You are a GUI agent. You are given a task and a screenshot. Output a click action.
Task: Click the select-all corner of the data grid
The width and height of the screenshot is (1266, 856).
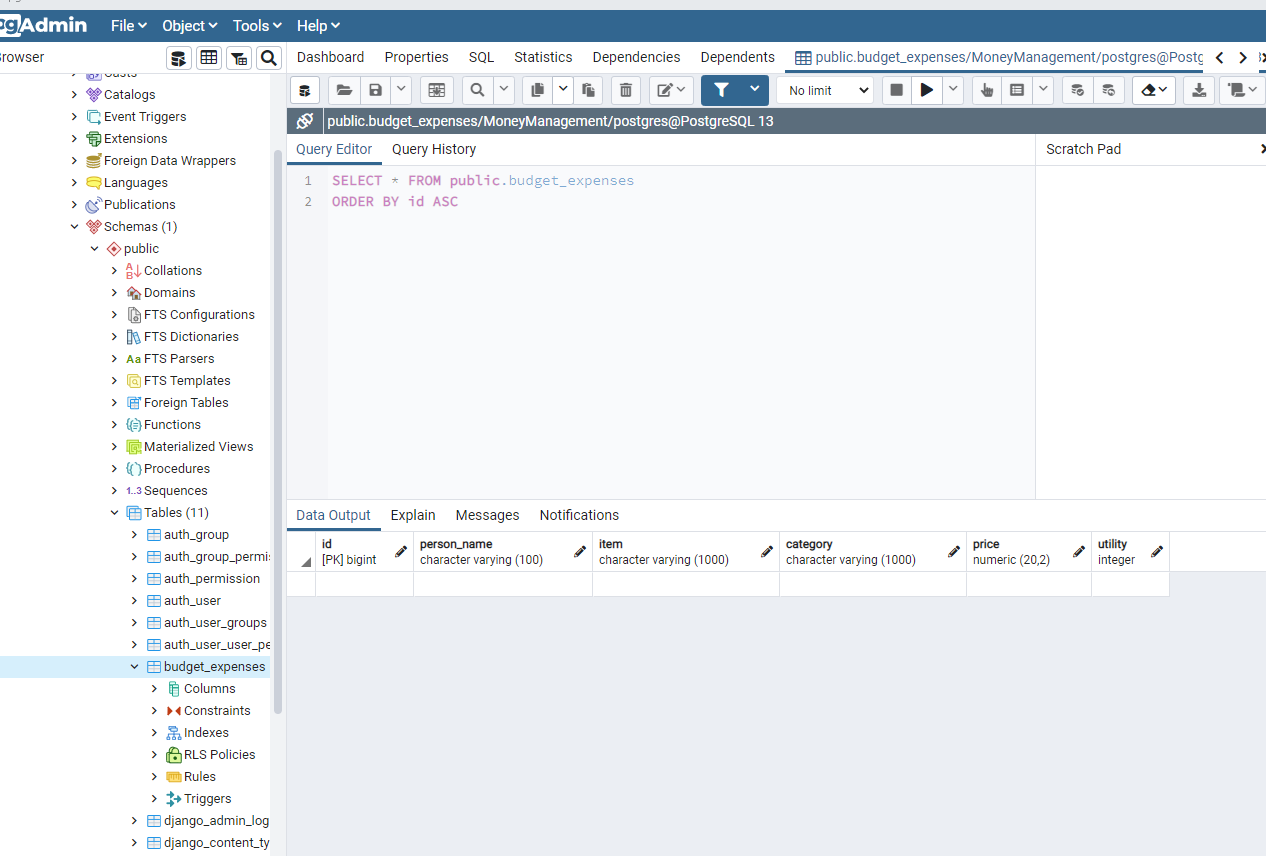(301, 552)
